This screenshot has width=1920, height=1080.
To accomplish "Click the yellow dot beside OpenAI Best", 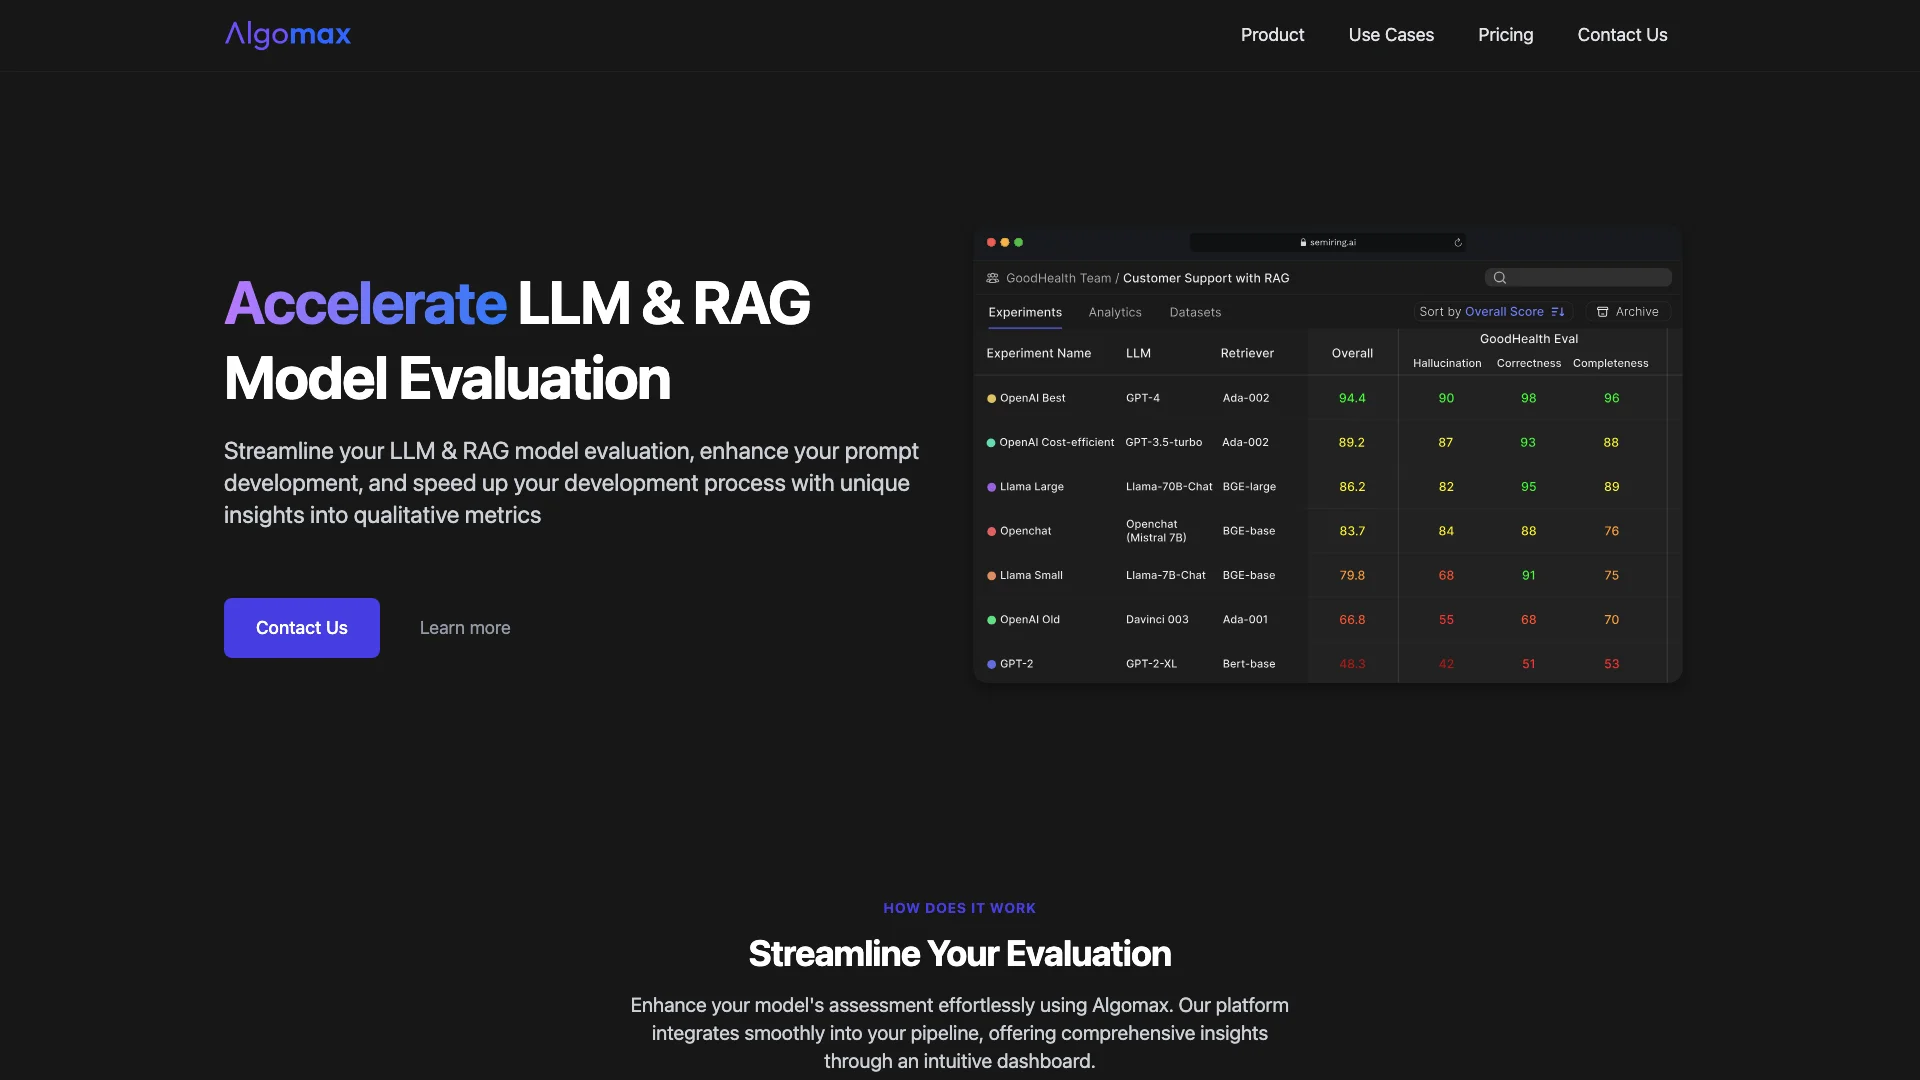I will pos(992,399).
